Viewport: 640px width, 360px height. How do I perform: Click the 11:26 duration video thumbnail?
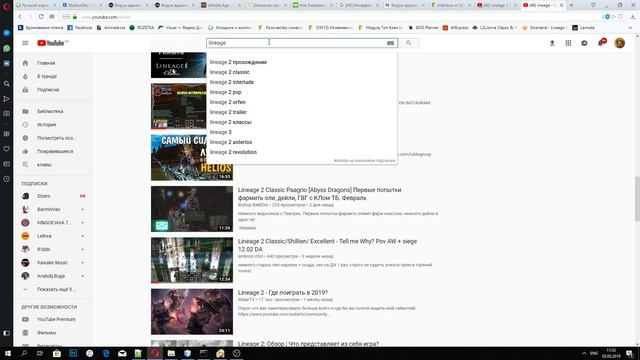click(x=192, y=209)
